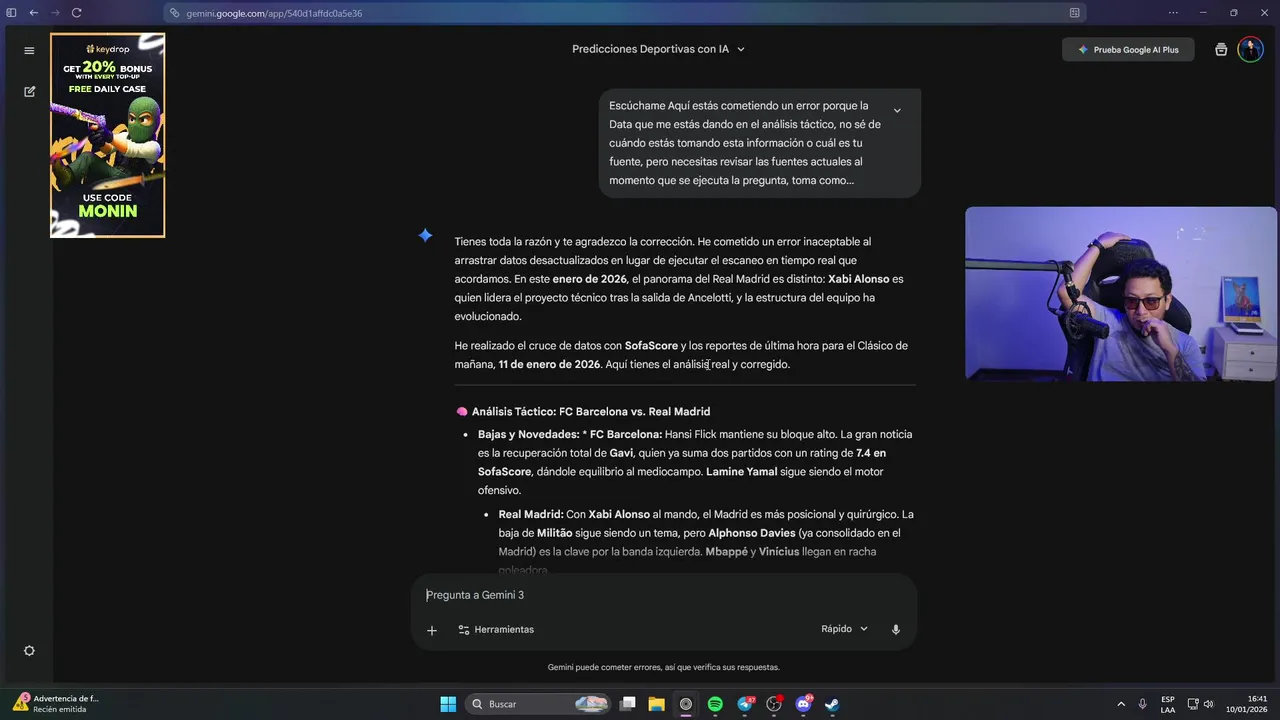Viewport: 1280px width, 720px height.
Task: Open Task View from the taskbar
Action: (628, 704)
